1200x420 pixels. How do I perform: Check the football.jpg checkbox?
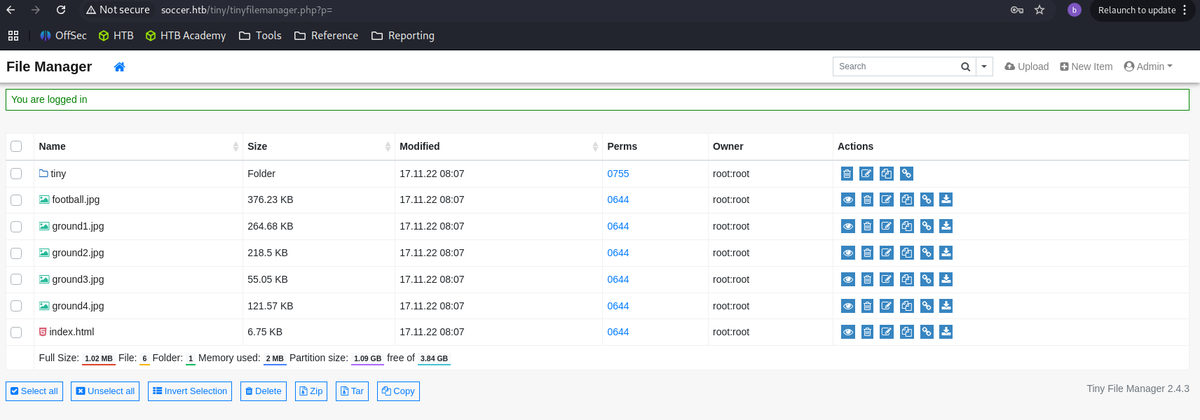click(16, 200)
